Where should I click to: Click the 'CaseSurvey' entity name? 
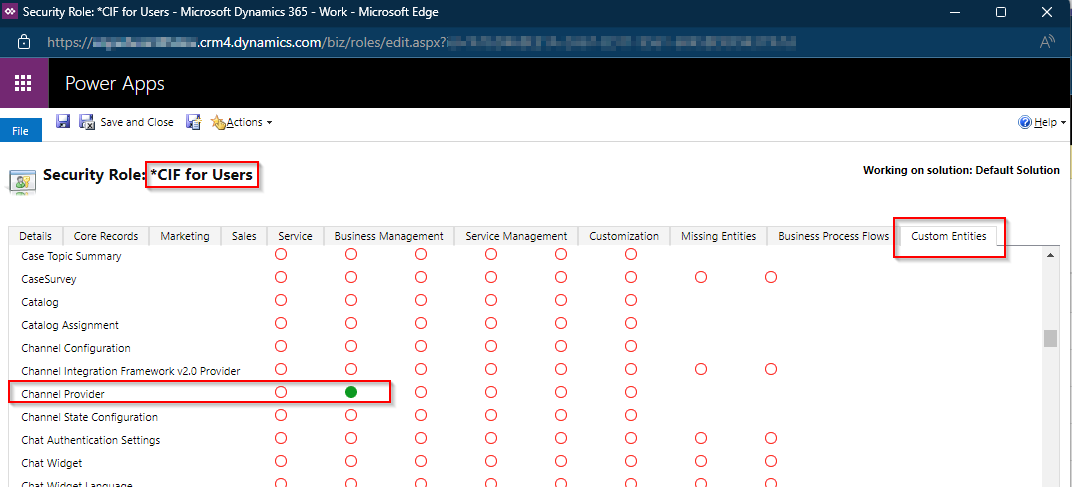[x=49, y=279]
